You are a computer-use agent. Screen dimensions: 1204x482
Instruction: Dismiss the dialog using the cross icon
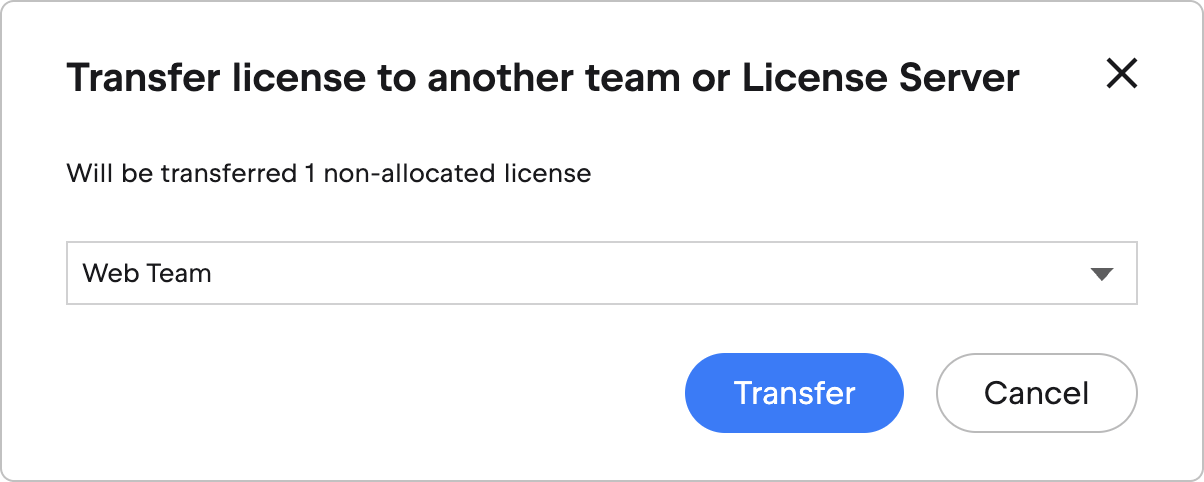(x=1121, y=73)
